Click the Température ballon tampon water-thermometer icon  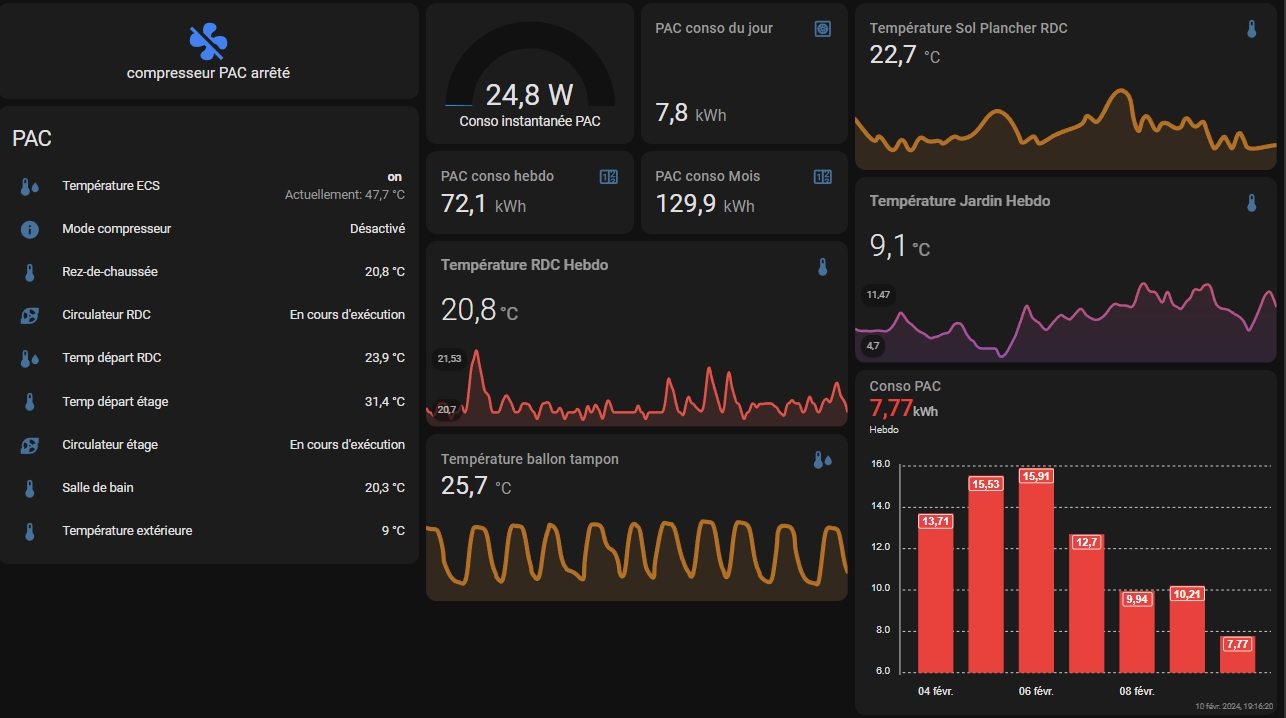click(822, 460)
